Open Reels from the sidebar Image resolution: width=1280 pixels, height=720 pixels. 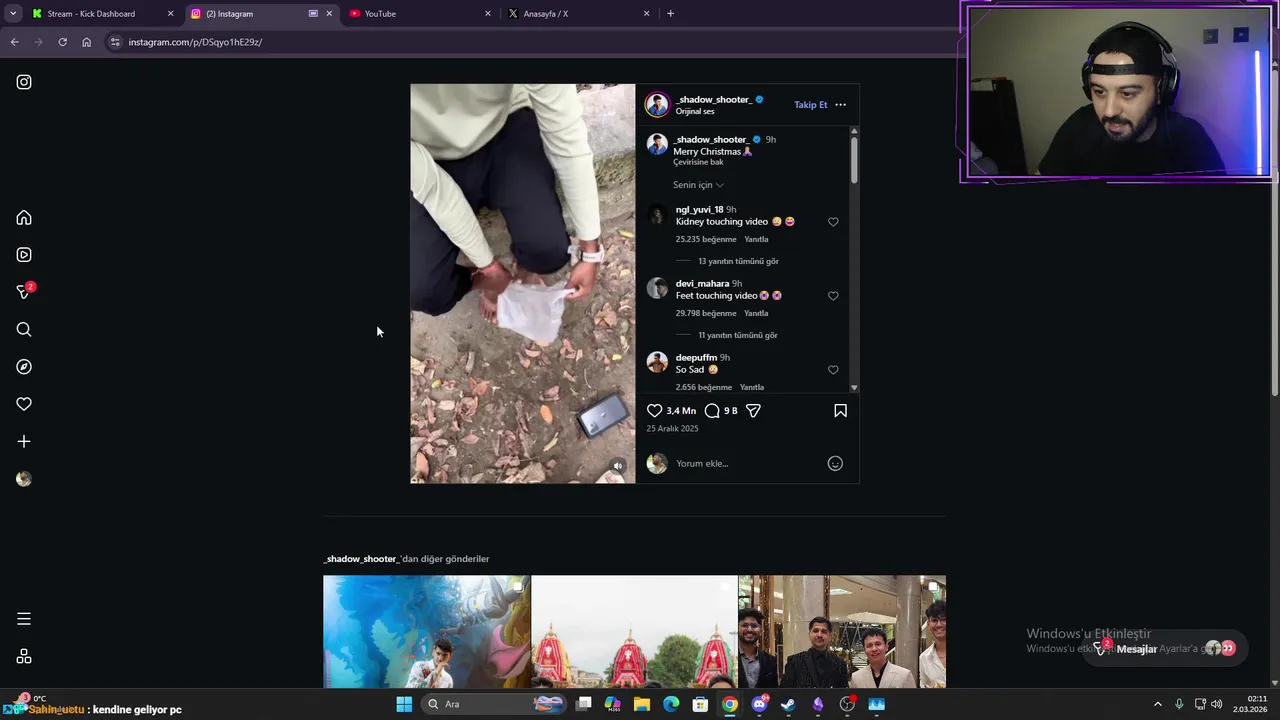[x=24, y=255]
